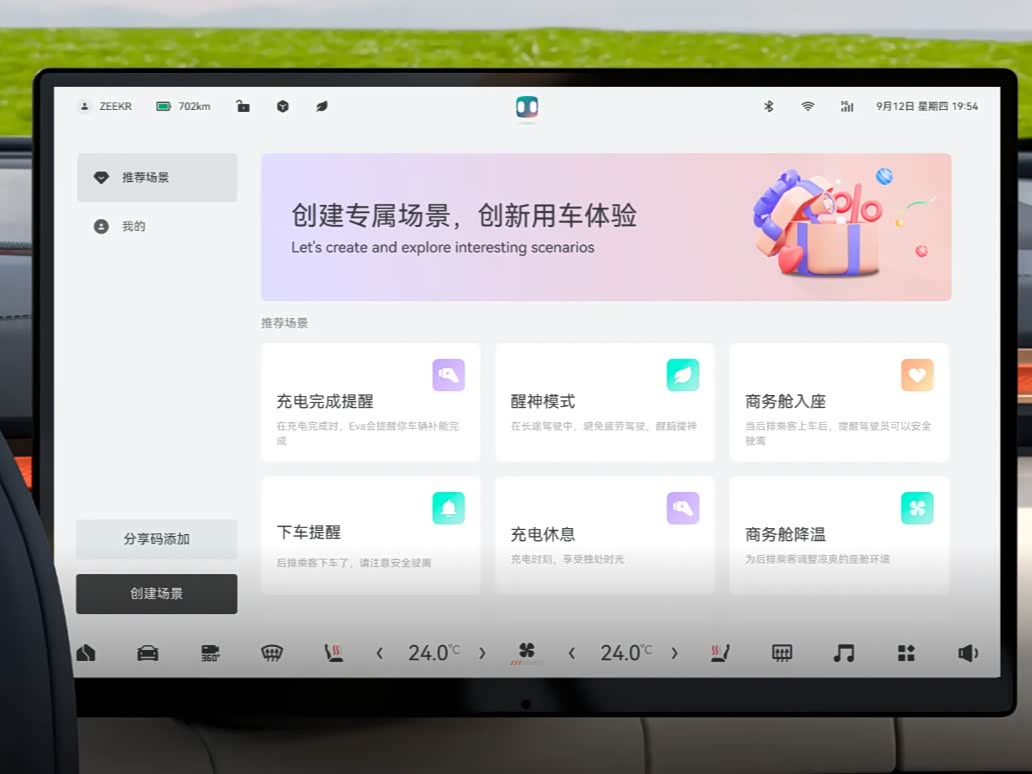Decrease driver temperature with left arrow
The height and width of the screenshot is (774, 1032).
[x=379, y=653]
